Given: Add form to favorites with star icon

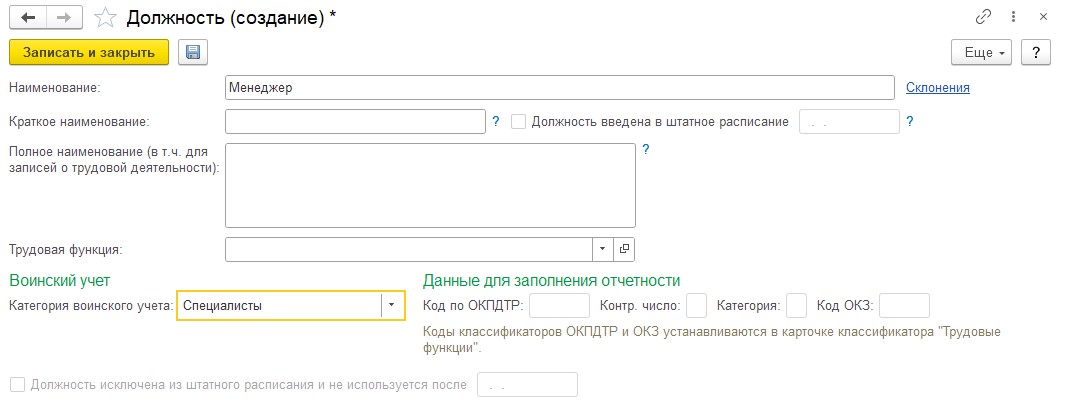Looking at the screenshot, I should tap(106, 18).
